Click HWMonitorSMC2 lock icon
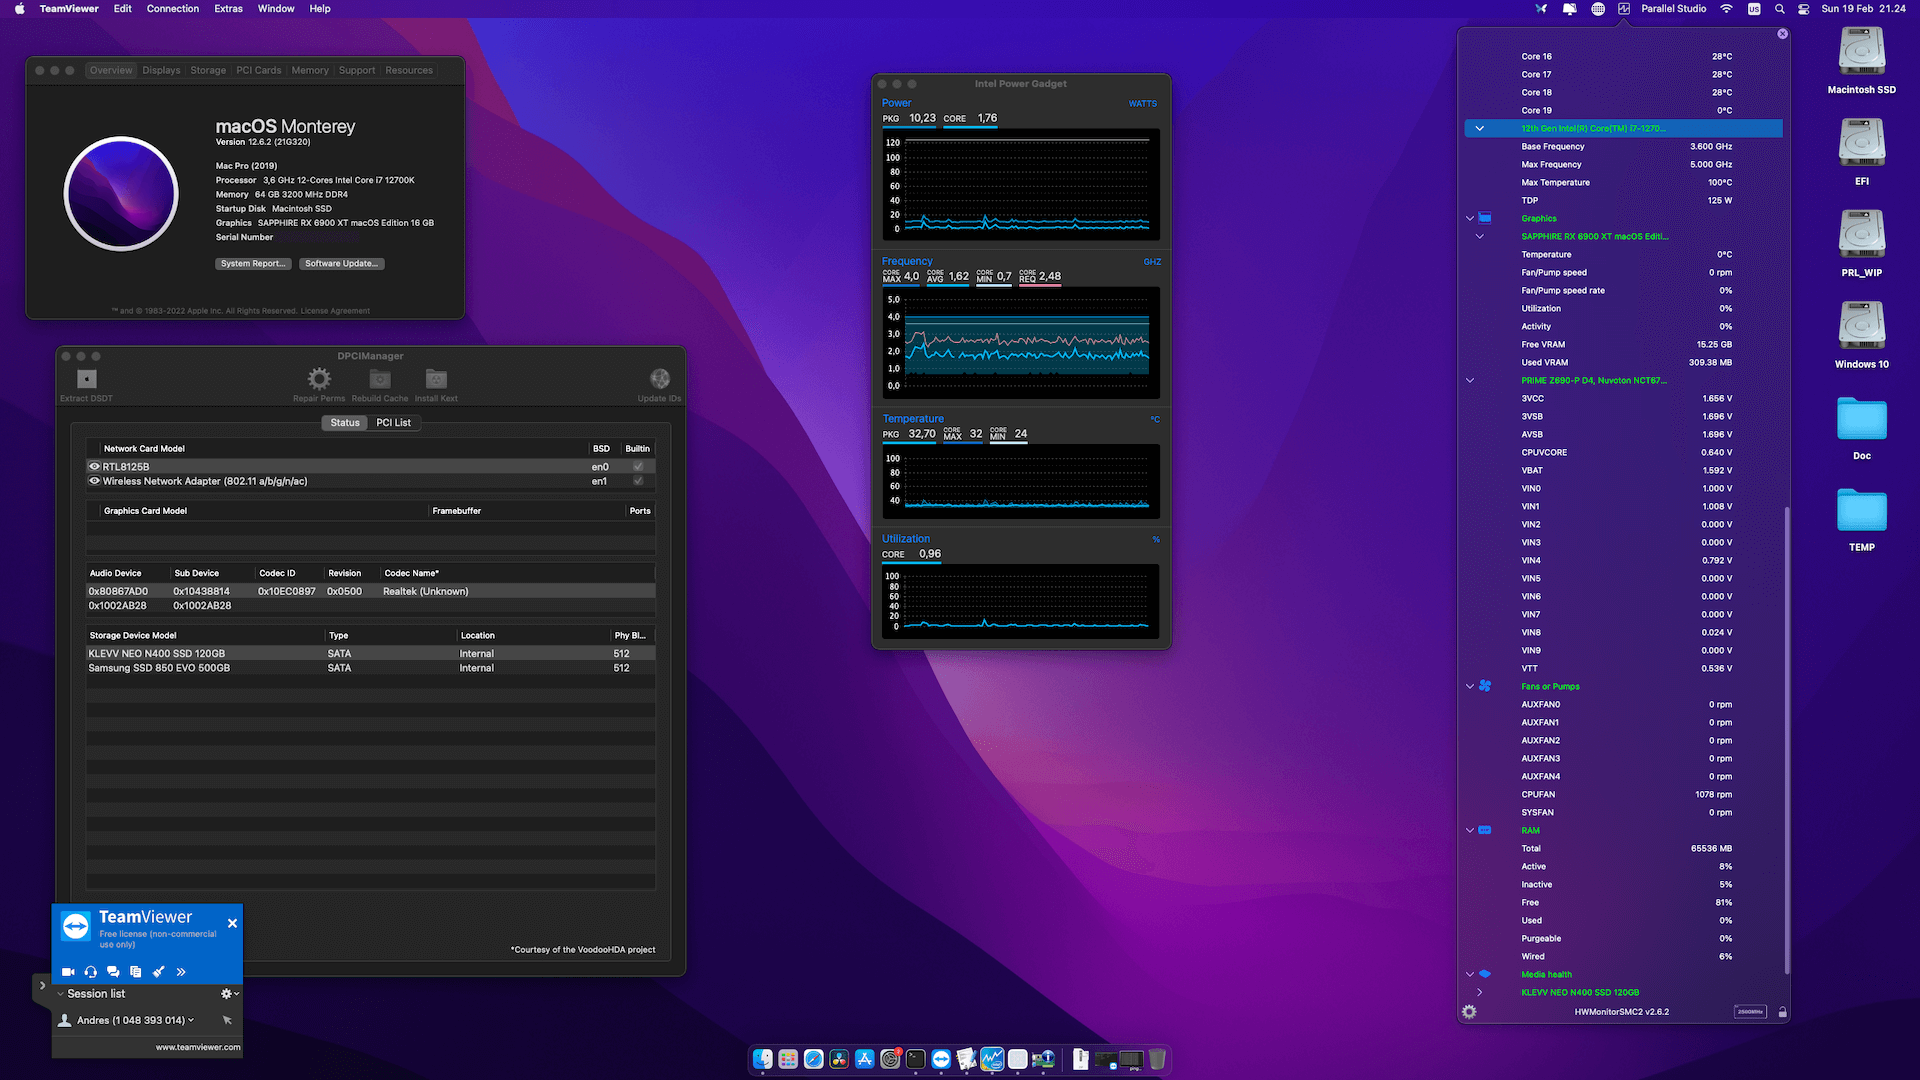Screen dimensions: 1920x1080 (x=1782, y=1012)
